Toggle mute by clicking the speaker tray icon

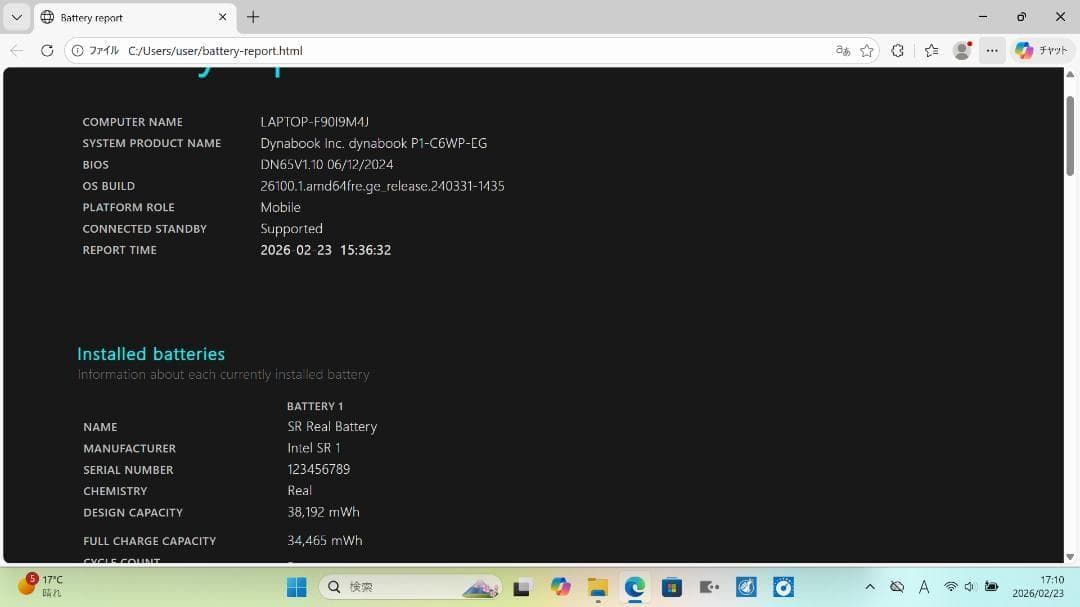pos(968,587)
